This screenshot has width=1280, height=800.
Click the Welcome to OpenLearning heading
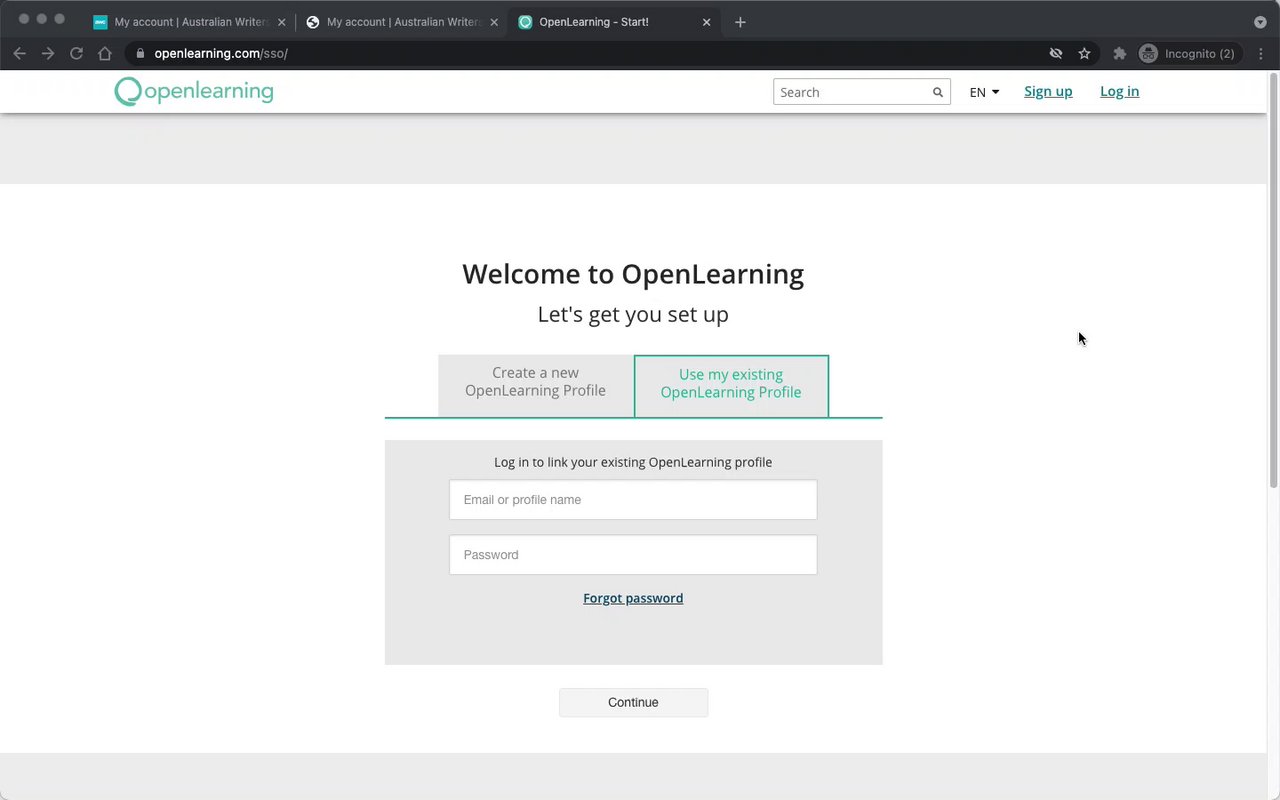[633, 274]
